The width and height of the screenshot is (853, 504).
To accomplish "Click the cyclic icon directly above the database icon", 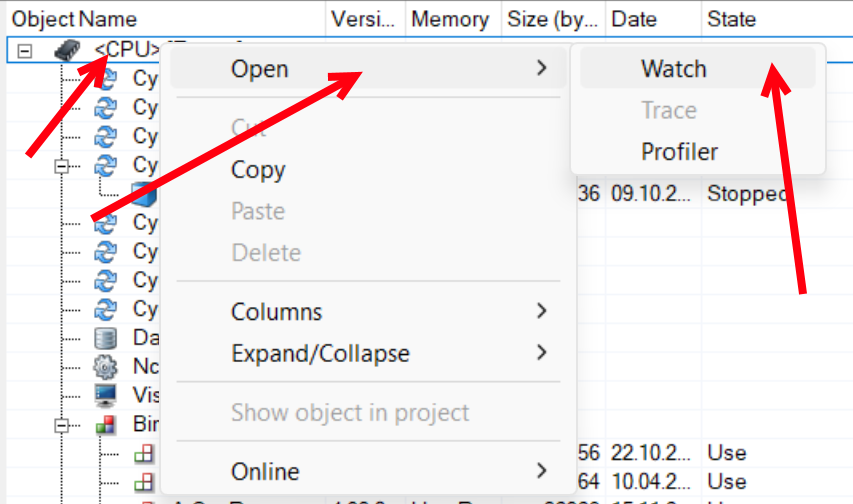I will coord(105,309).
